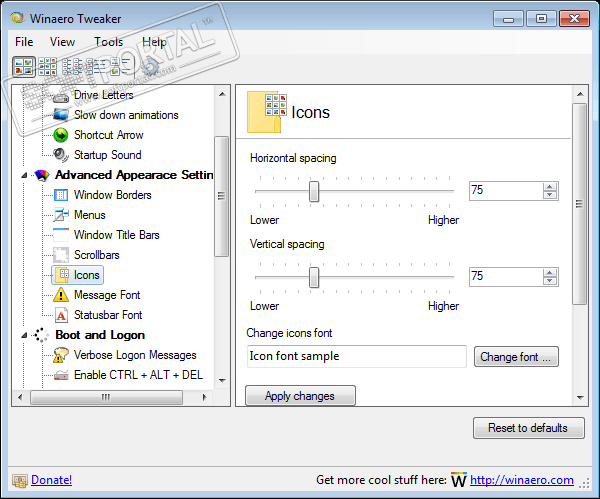Select the green Shortcut Arrow icon
The image size is (600, 499).
pyautogui.click(x=60, y=135)
